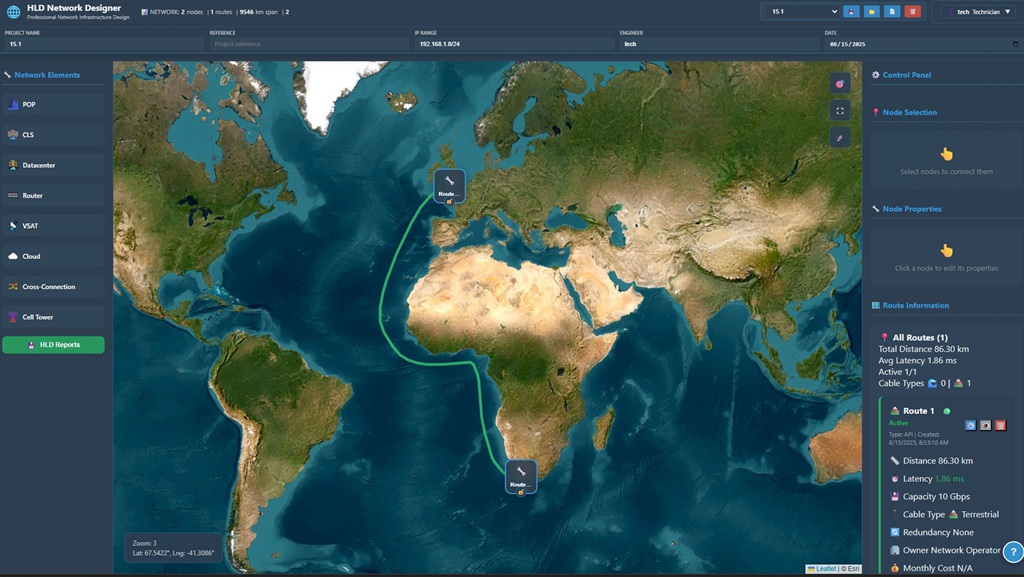The image size is (1024, 577).
Task: Click the save project icon
Action: [852, 12]
